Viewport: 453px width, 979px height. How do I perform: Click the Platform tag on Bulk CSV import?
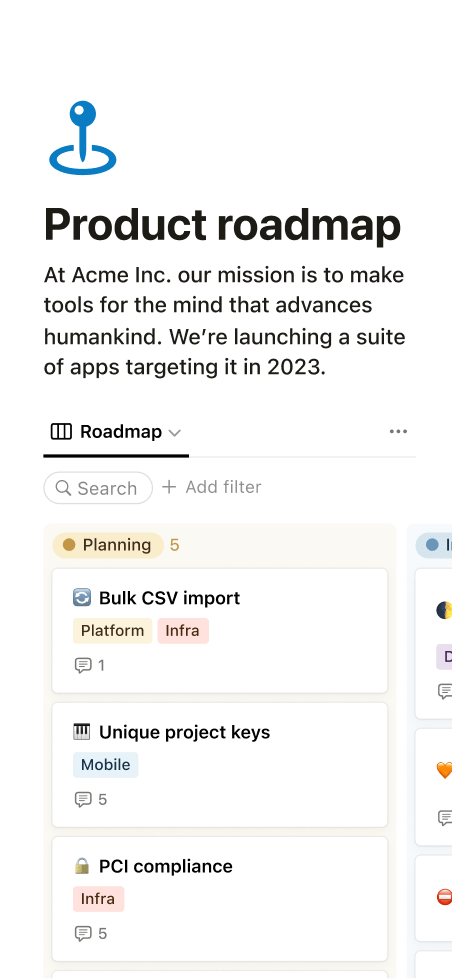pyautogui.click(x=112, y=631)
